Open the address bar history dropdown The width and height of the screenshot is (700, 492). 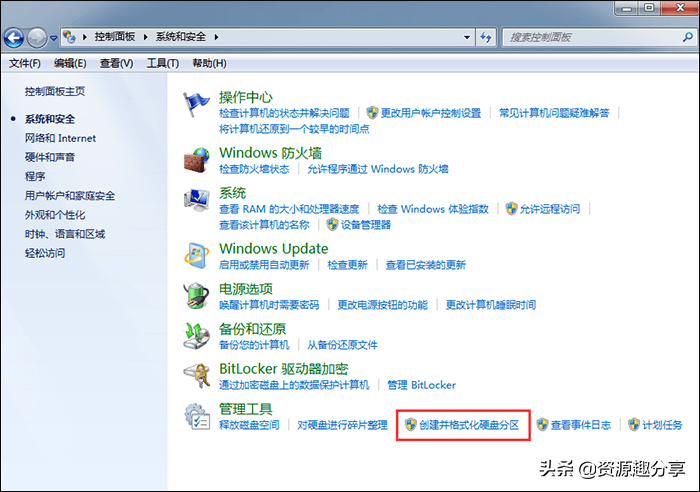tap(467, 38)
